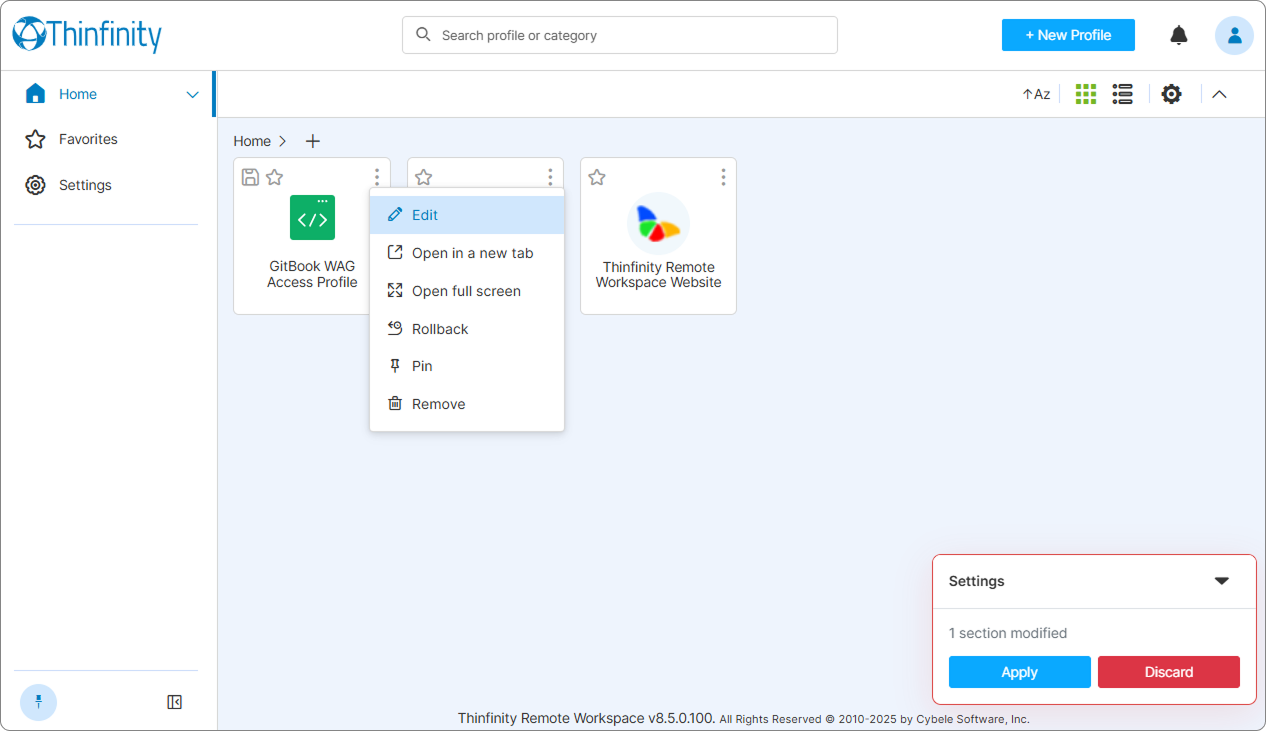Discard the modified settings

point(1169,672)
